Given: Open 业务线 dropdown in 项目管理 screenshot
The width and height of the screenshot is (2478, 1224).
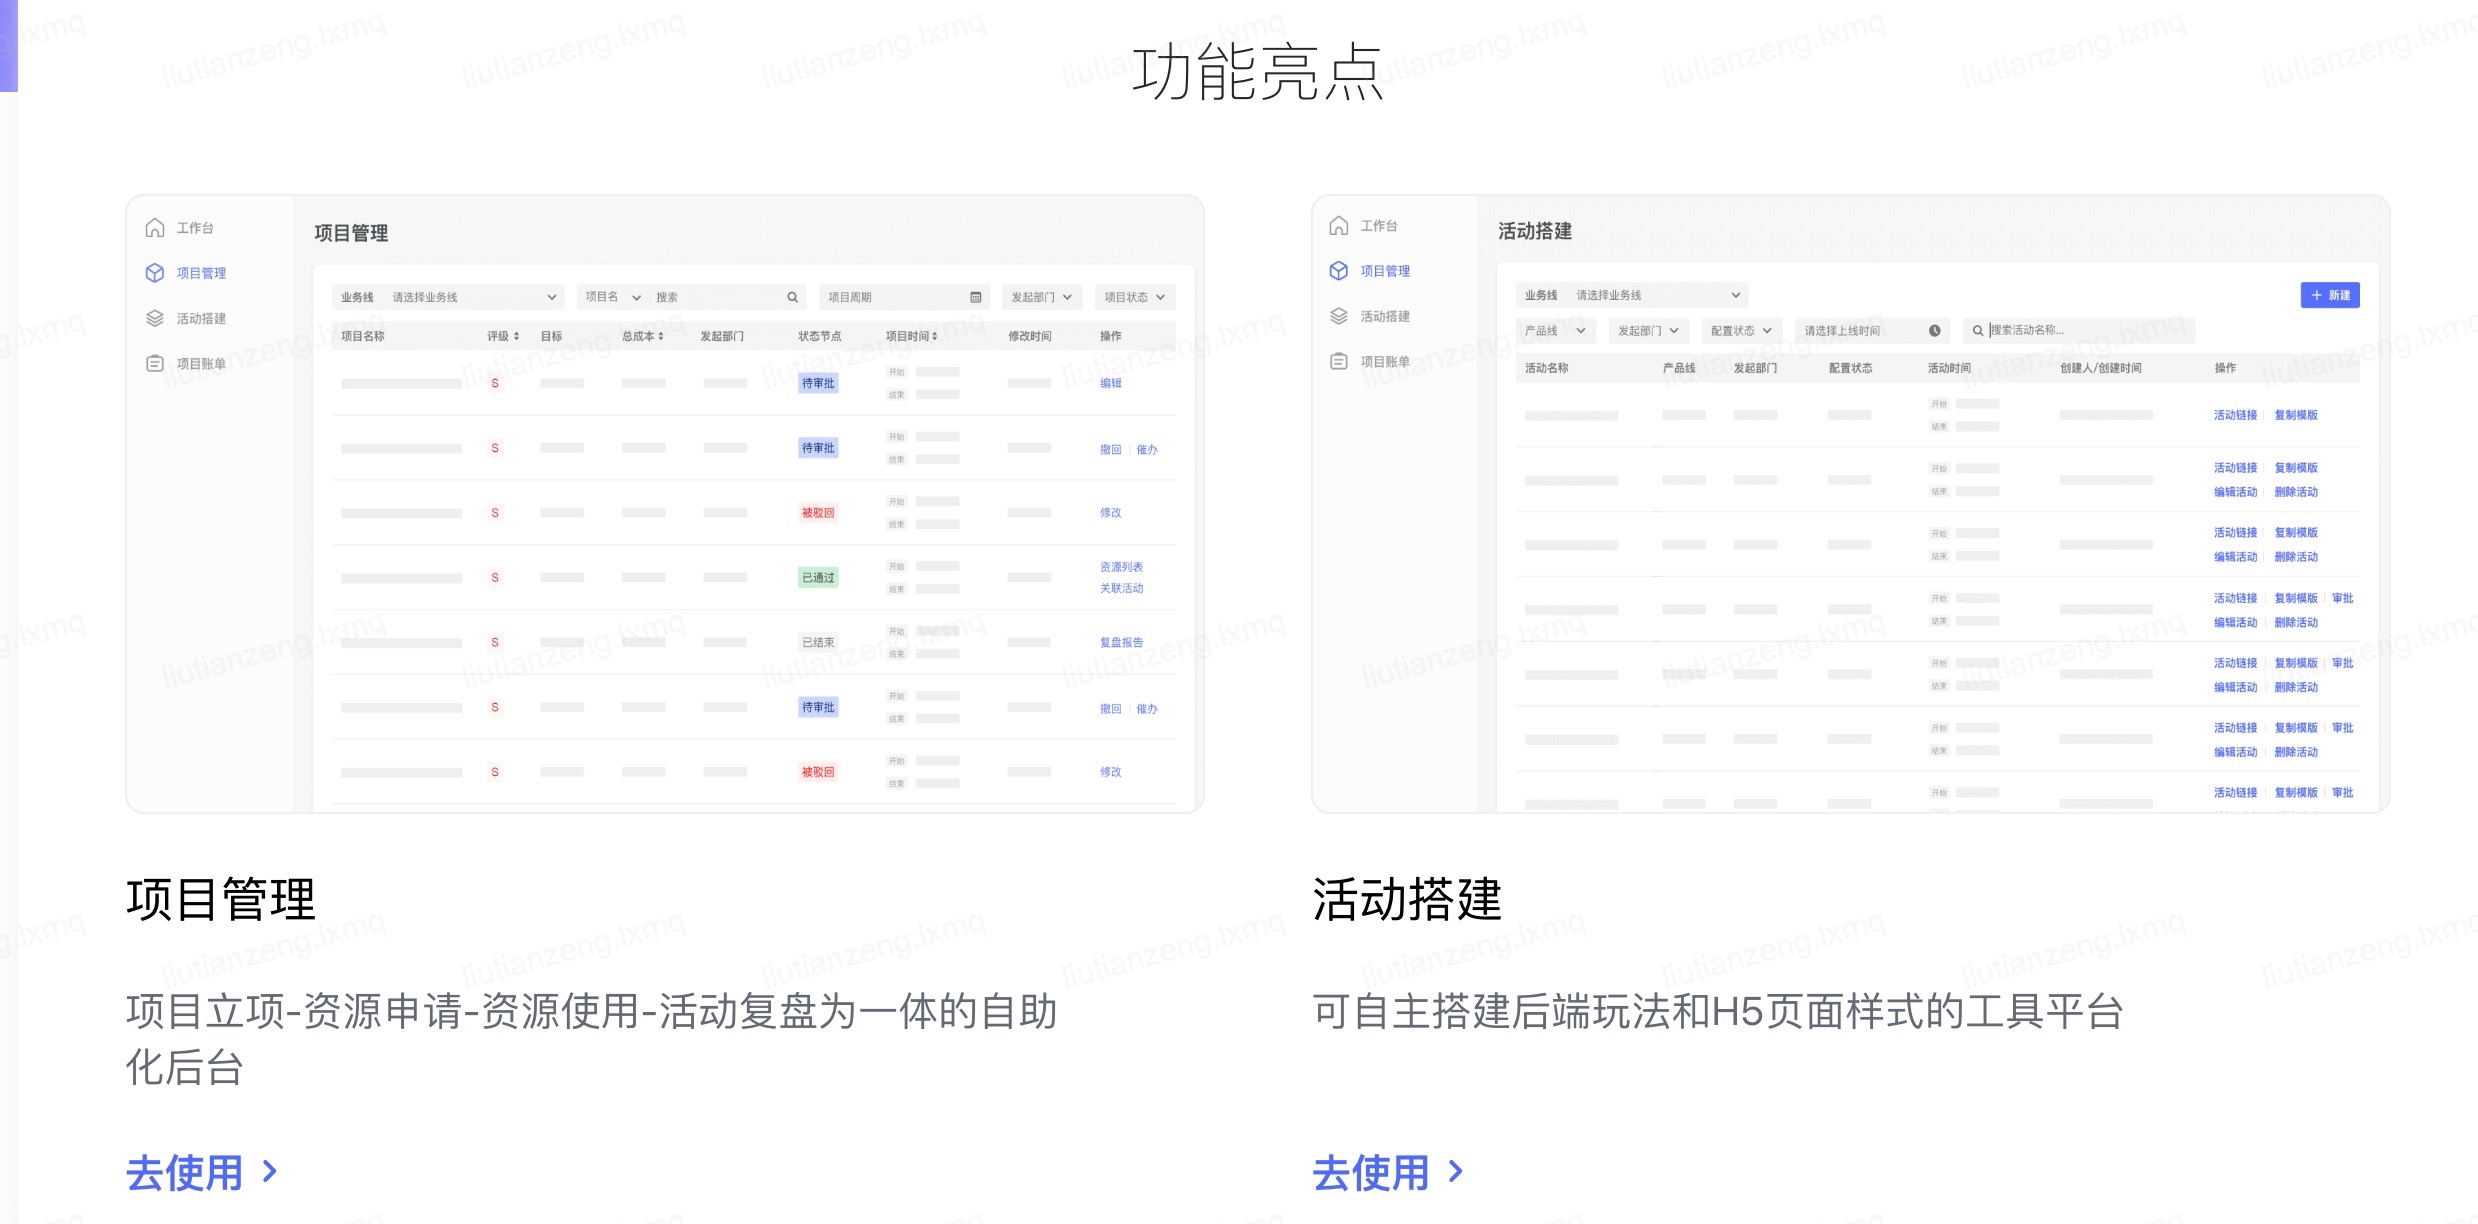Looking at the screenshot, I should click(448, 297).
